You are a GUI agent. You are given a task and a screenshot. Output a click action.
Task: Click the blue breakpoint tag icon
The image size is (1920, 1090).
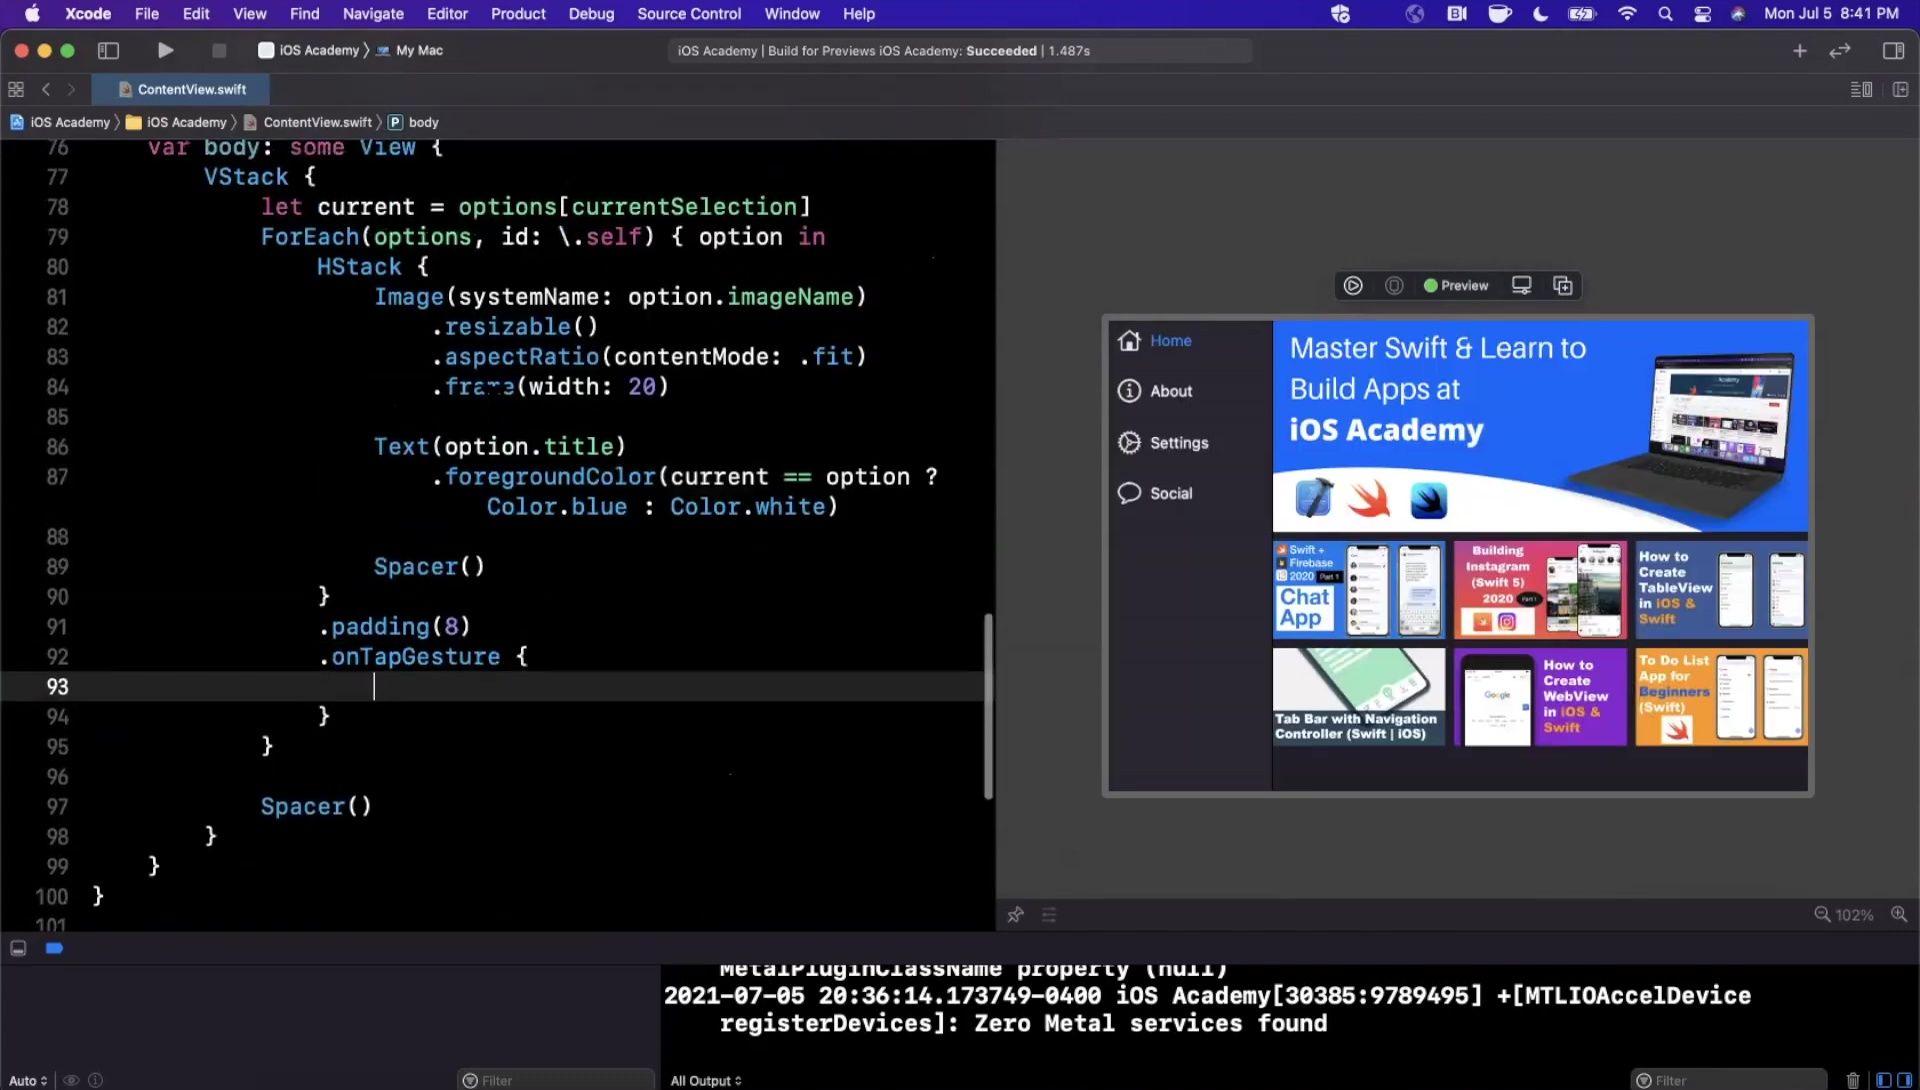pos(54,948)
